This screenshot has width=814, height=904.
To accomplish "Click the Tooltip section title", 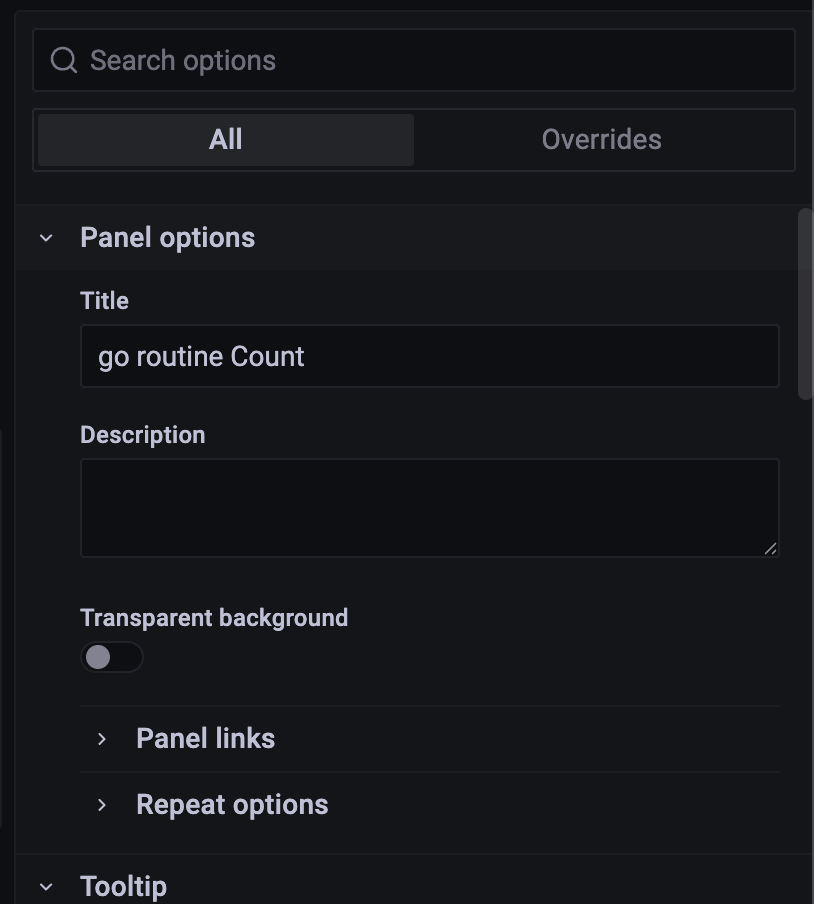I will 123,886.
